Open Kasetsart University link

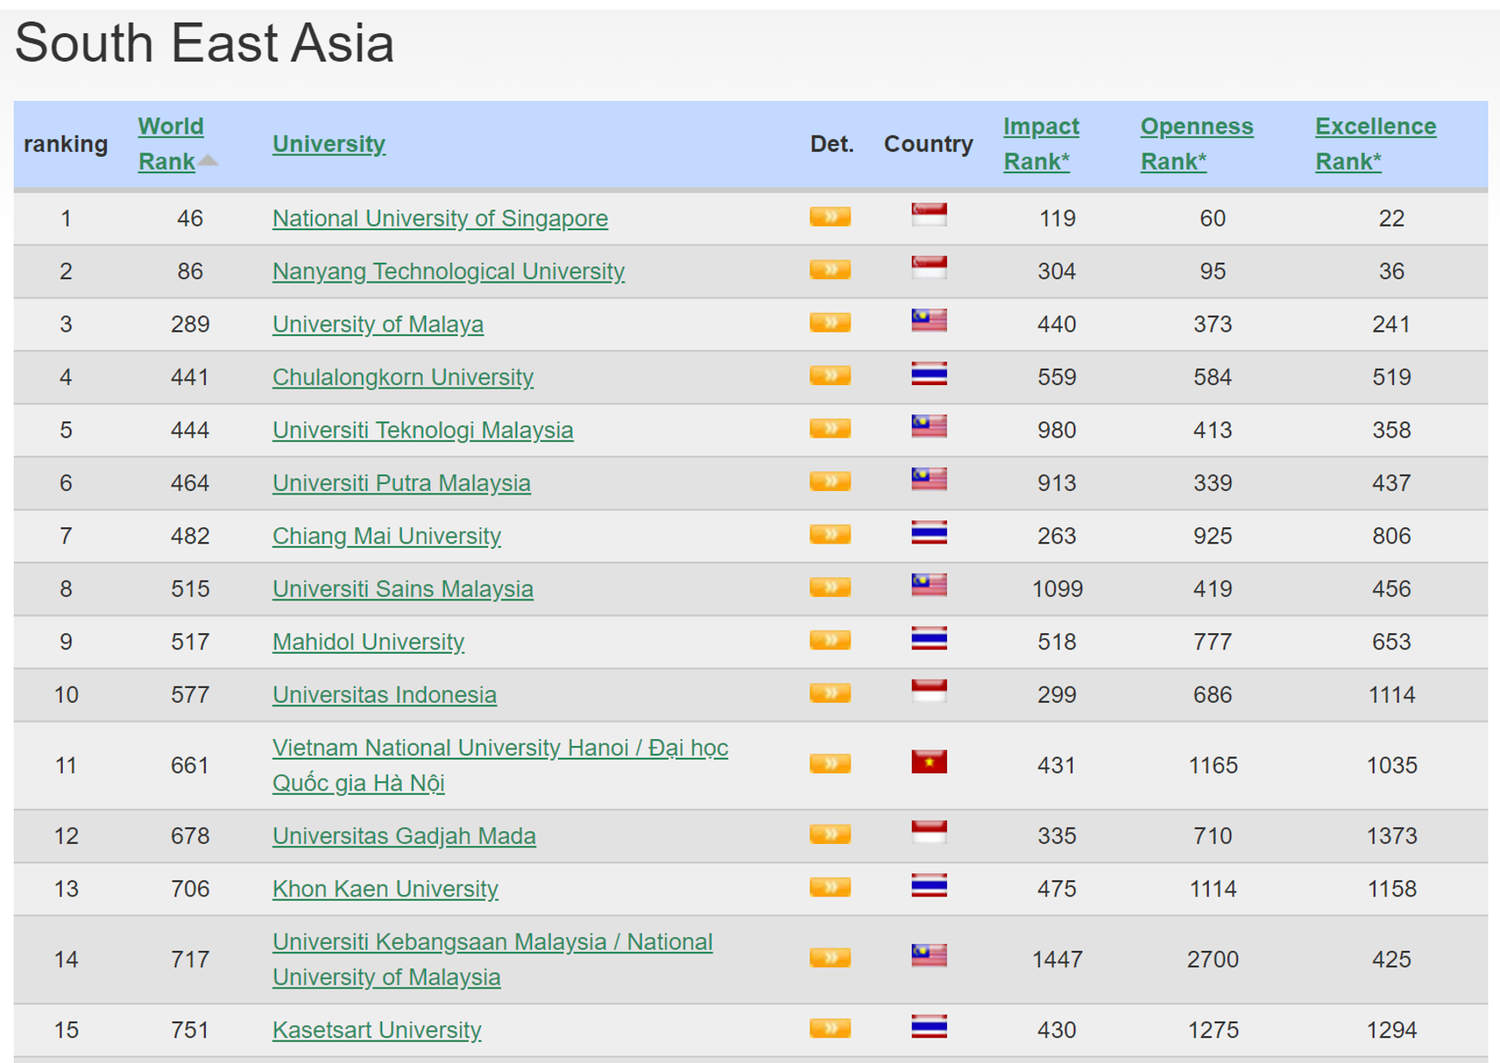pos(377,1030)
